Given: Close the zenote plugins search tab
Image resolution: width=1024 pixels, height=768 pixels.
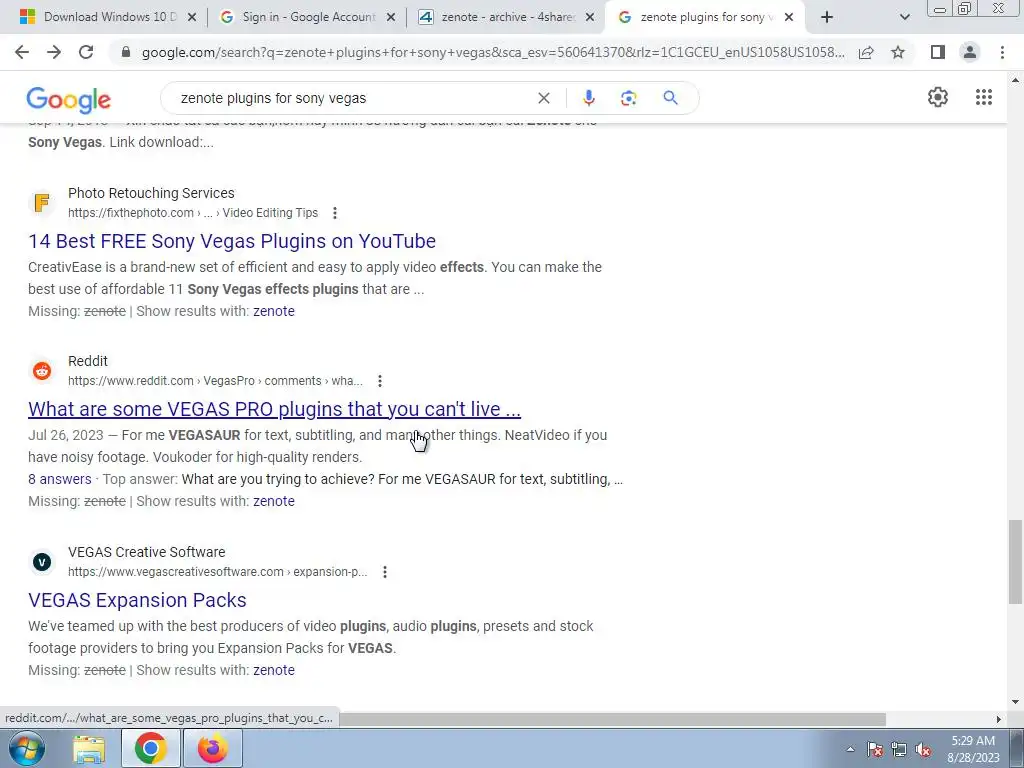Looking at the screenshot, I should (x=789, y=18).
